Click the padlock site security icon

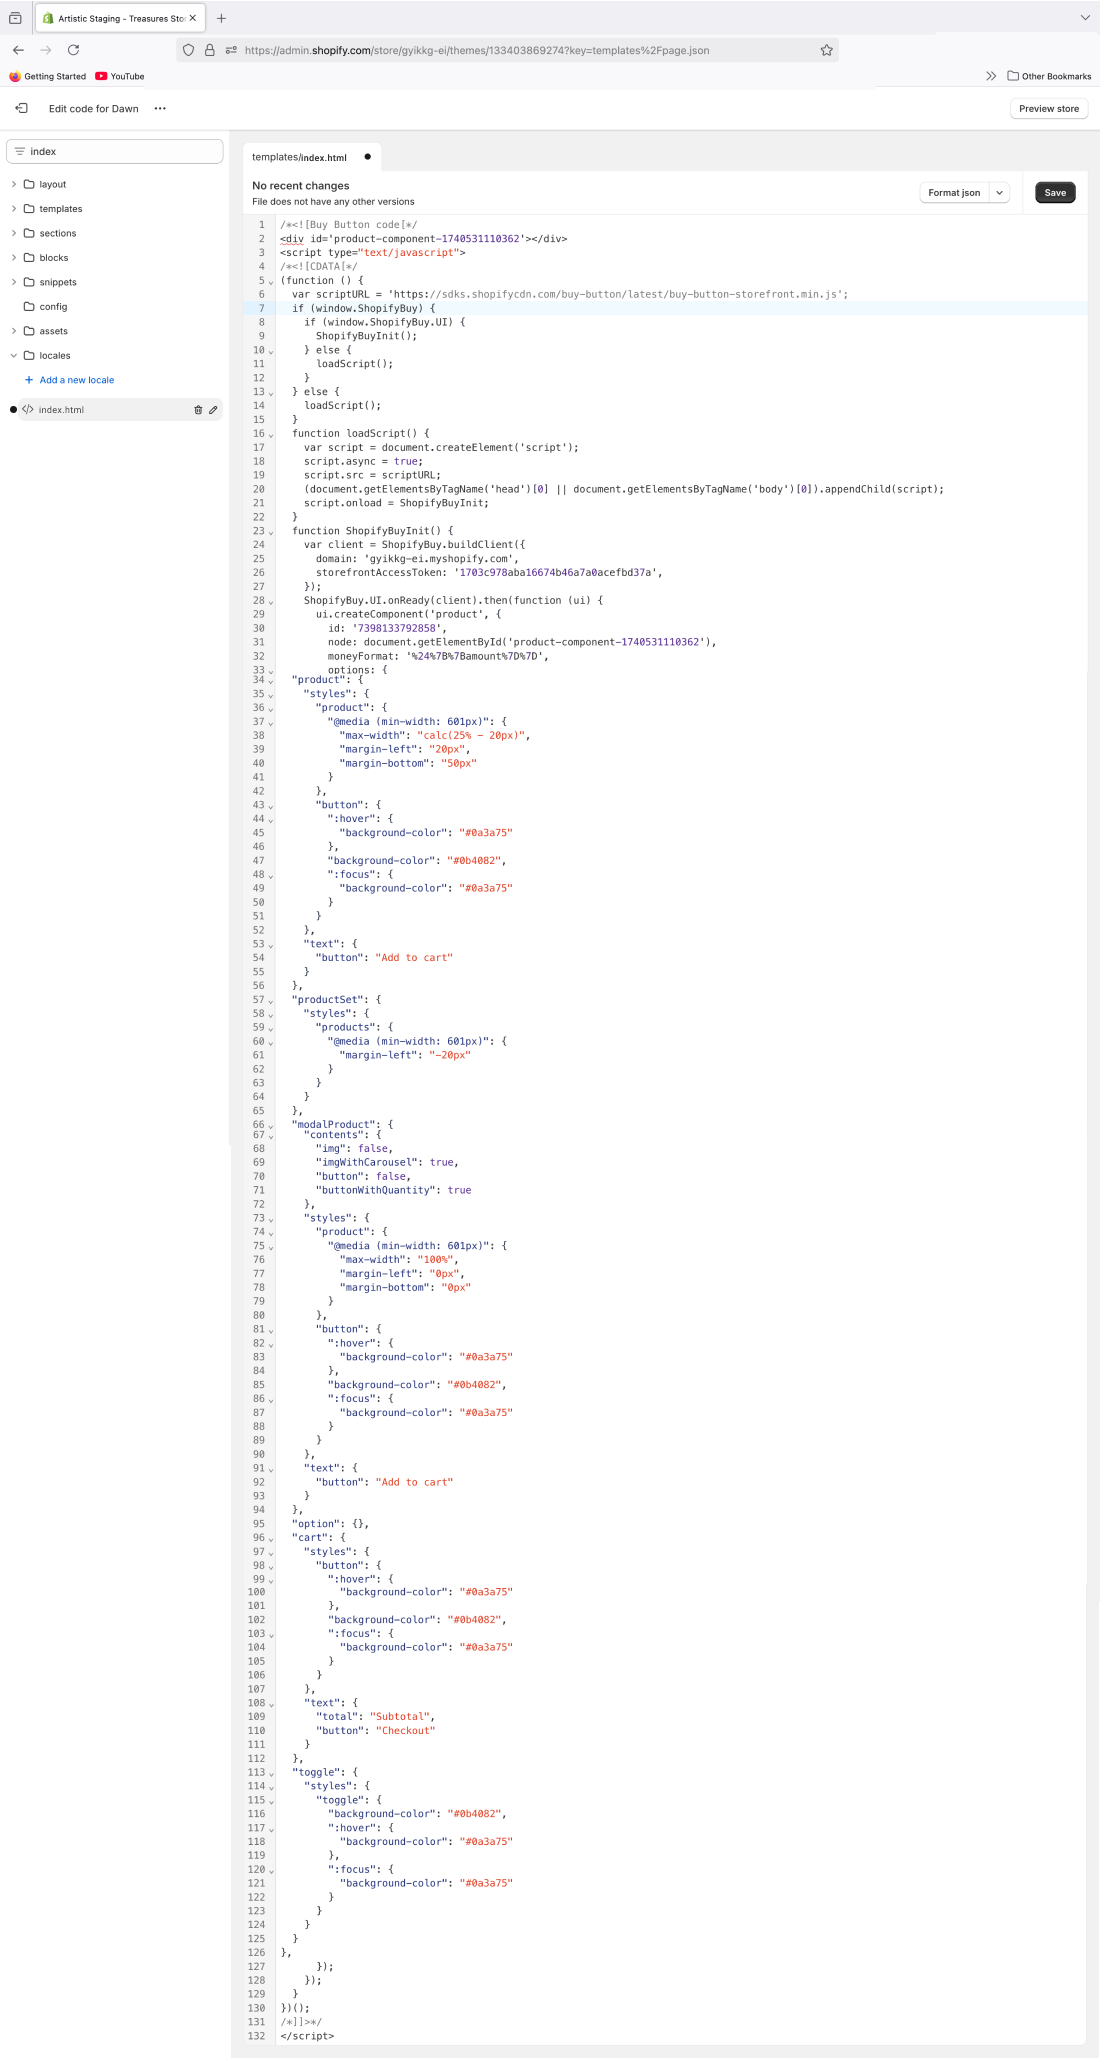[210, 50]
